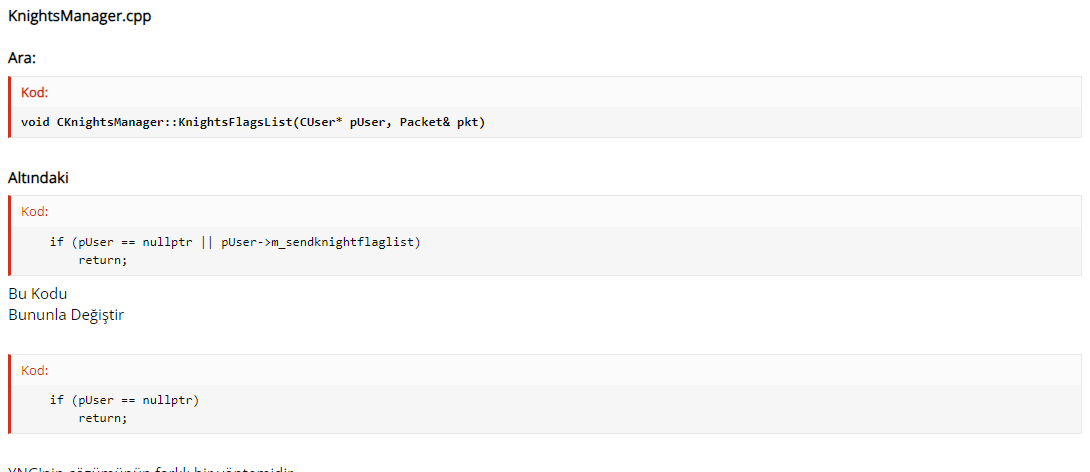Click the KnightsFlagsList function signature code line
Image resolution: width=1090 pixels, height=472 pixels.
[x=253, y=122]
